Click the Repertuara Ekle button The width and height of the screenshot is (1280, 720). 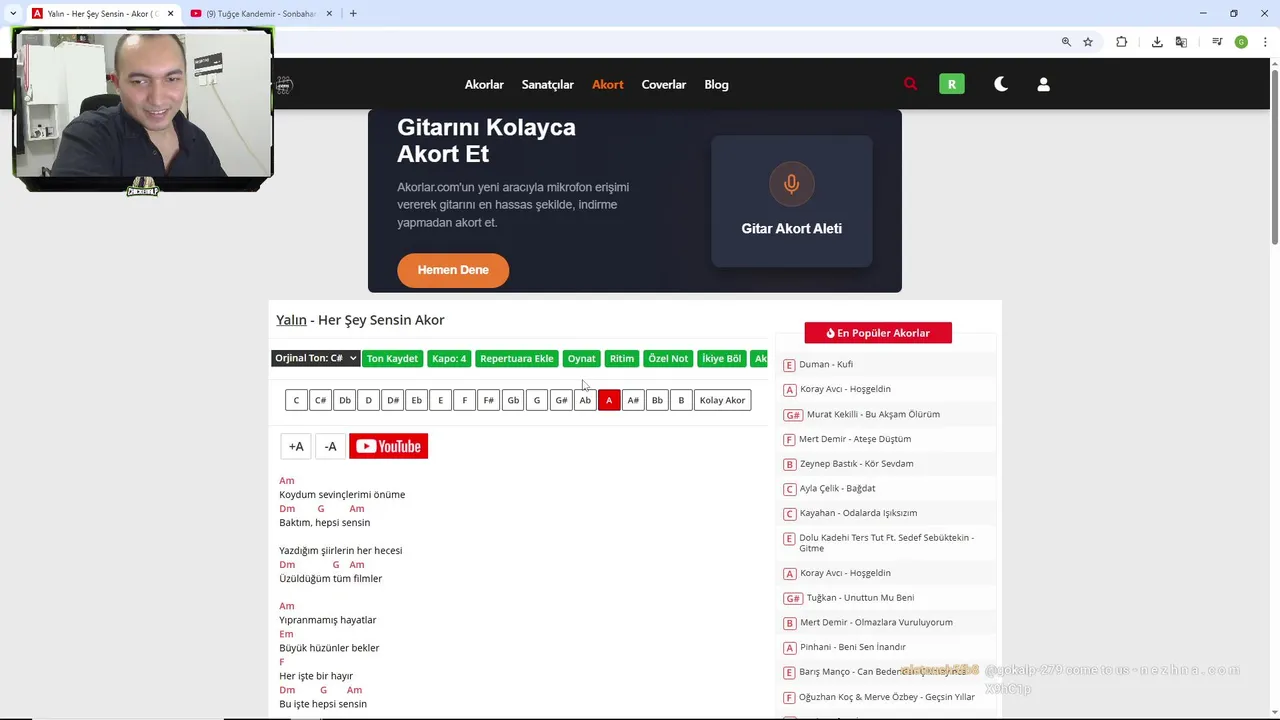pos(516,358)
